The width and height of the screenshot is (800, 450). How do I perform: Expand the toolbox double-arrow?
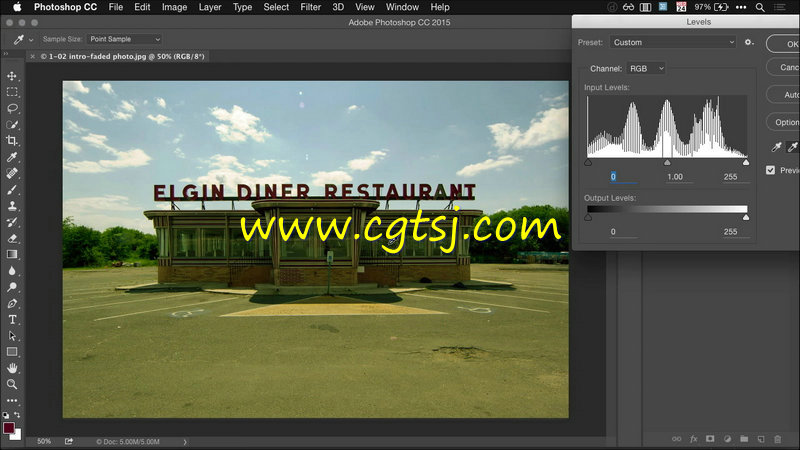[6, 54]
